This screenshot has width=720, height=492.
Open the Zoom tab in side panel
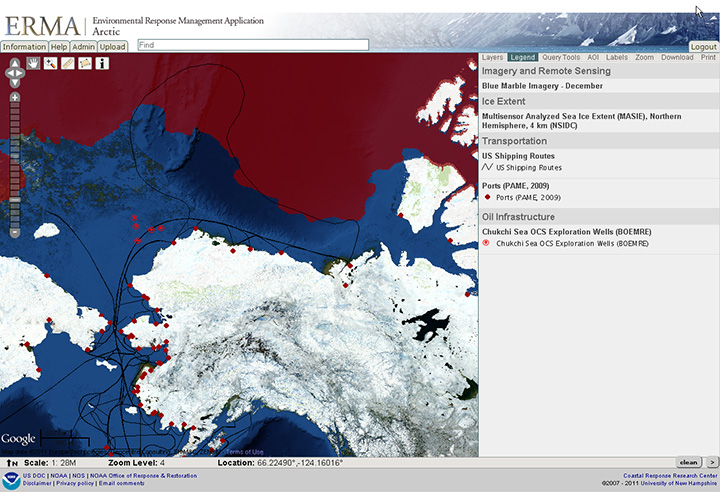point(645,57)
